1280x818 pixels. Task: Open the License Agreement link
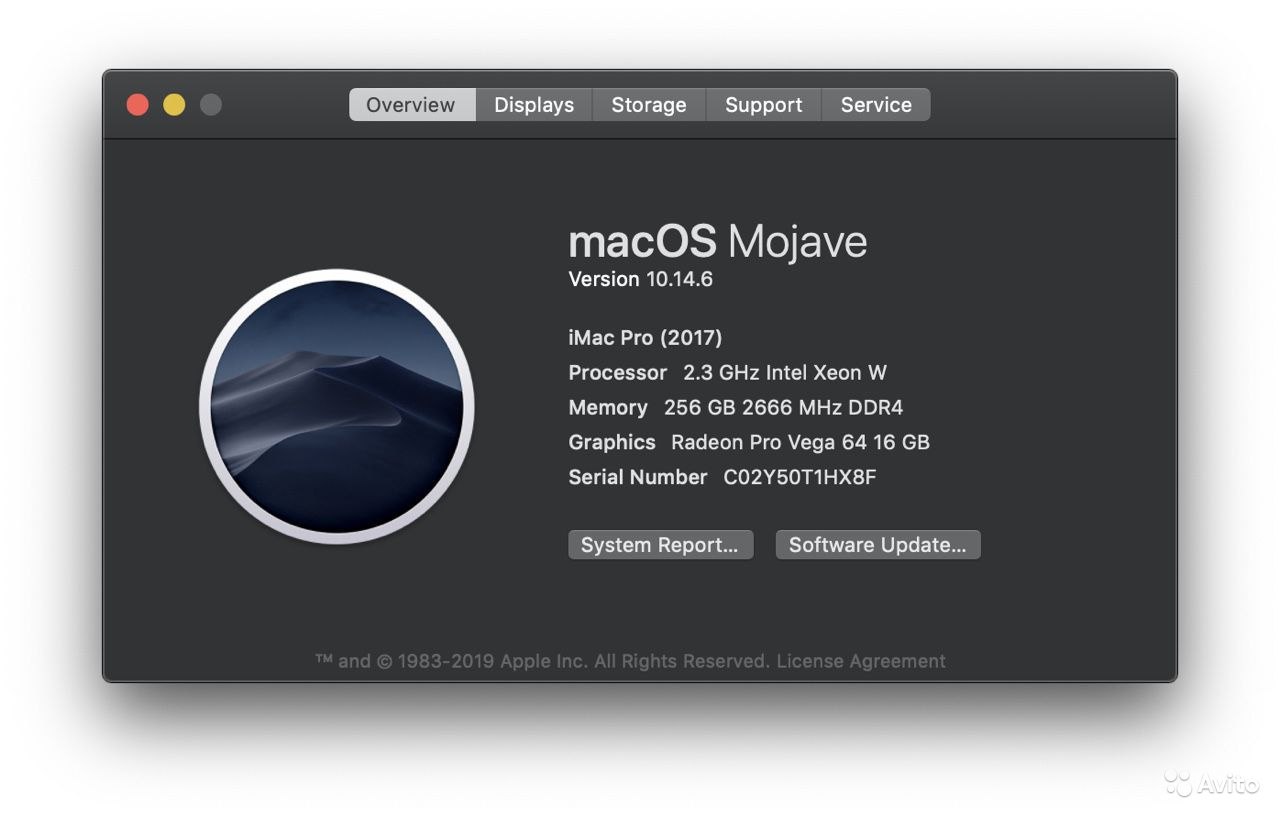(861, 661)
